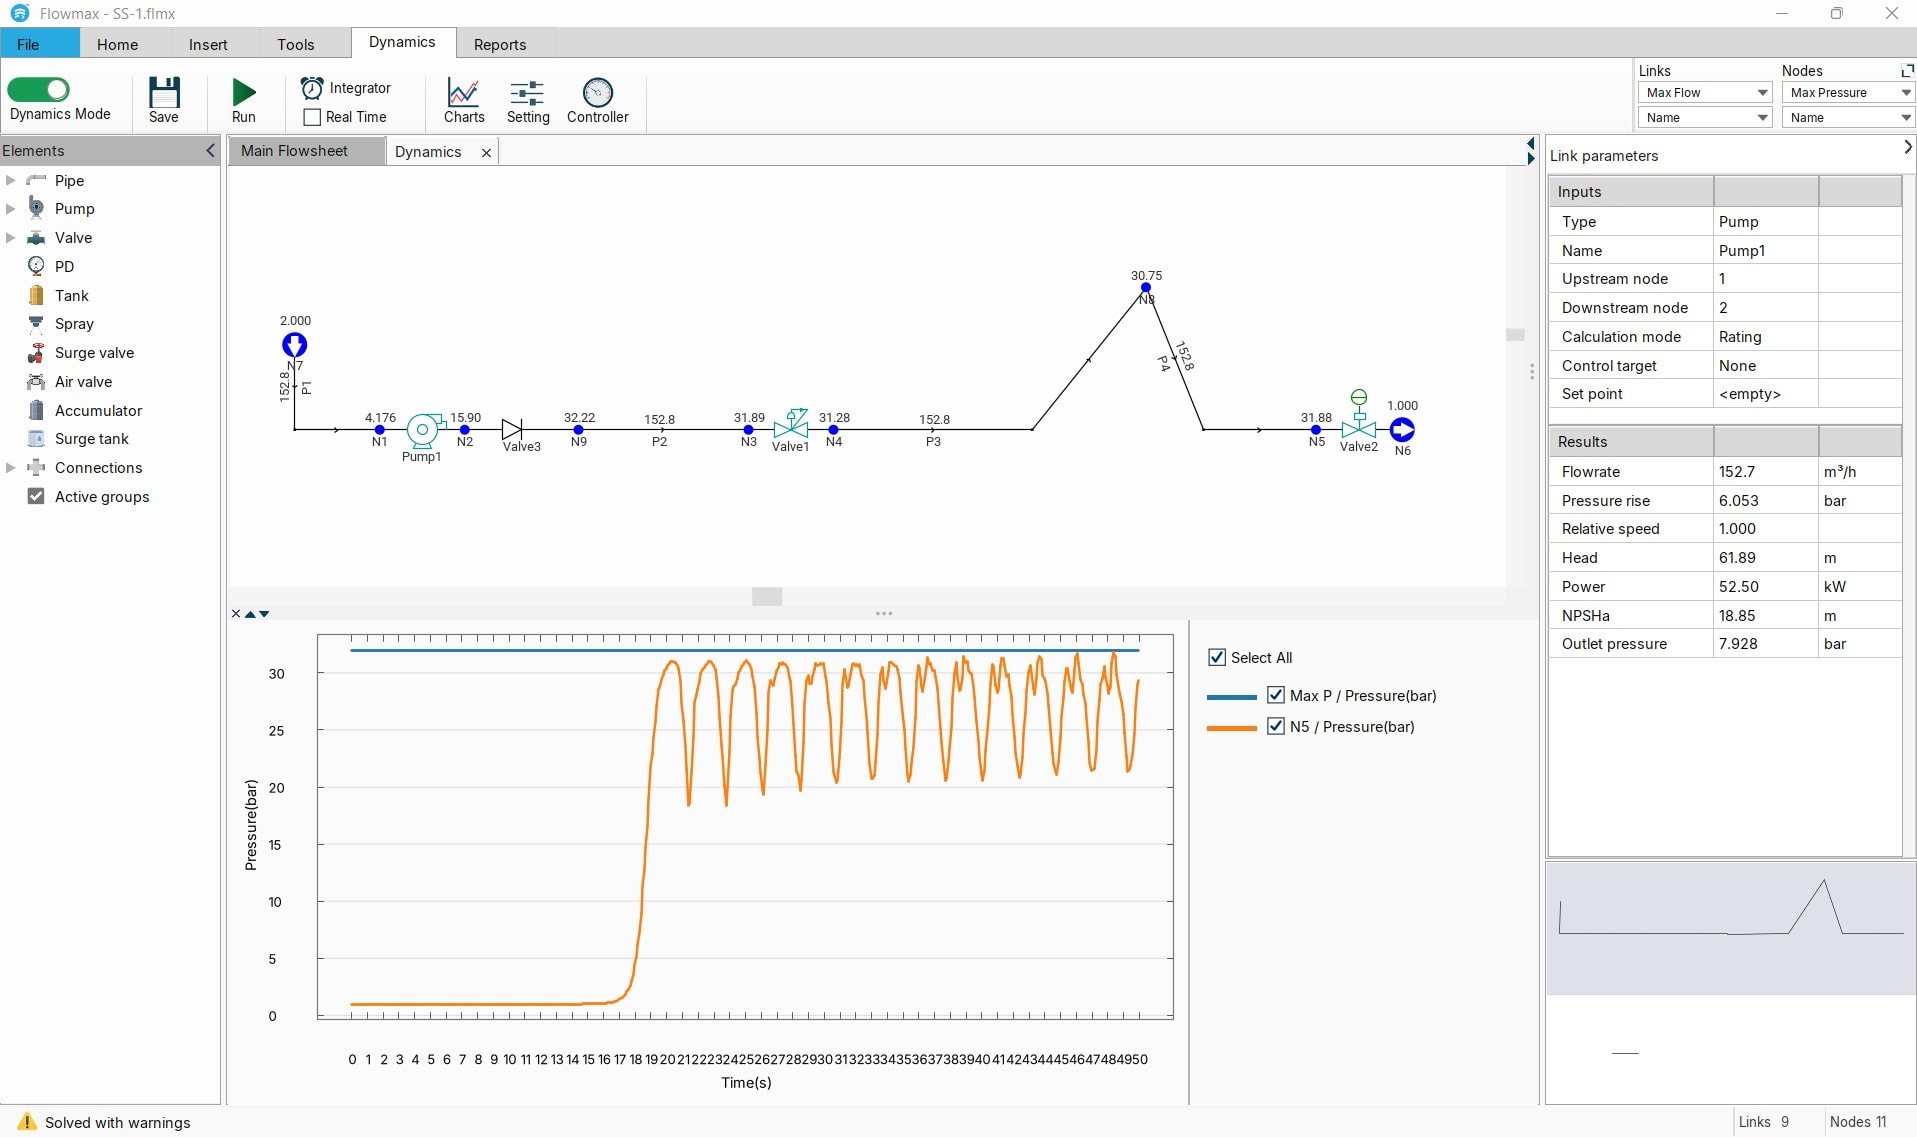
Task: Click the right panel collapse arrows
Action: click(x=1530, y=151)
